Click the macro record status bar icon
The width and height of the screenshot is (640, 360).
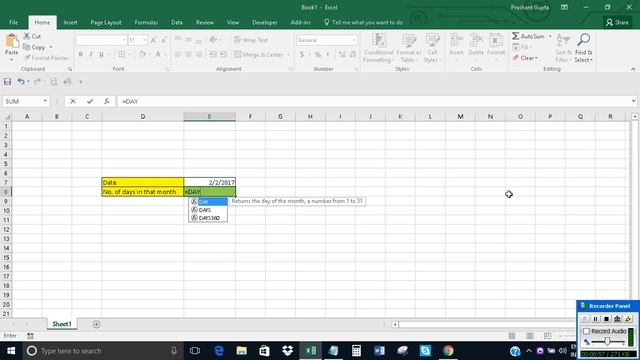coord(30,336)
